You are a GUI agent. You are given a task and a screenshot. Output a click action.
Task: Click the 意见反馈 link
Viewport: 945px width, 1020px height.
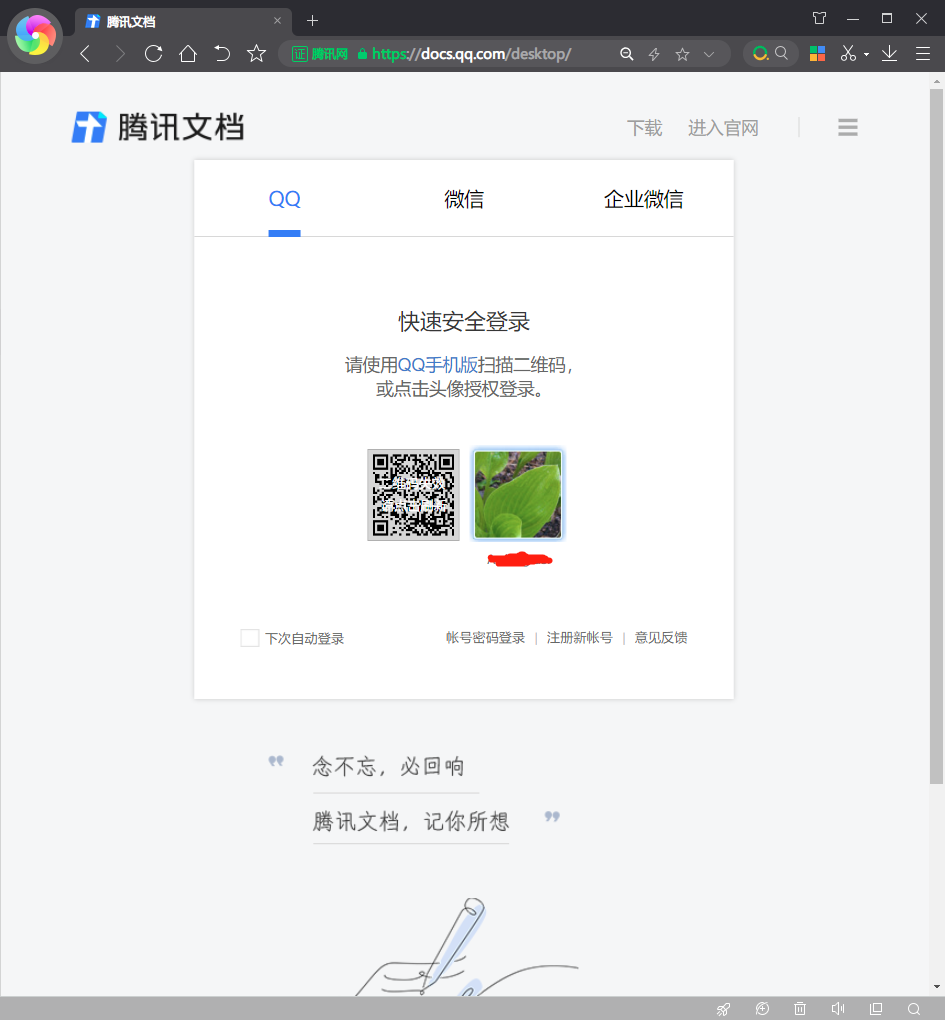point(661,638)
